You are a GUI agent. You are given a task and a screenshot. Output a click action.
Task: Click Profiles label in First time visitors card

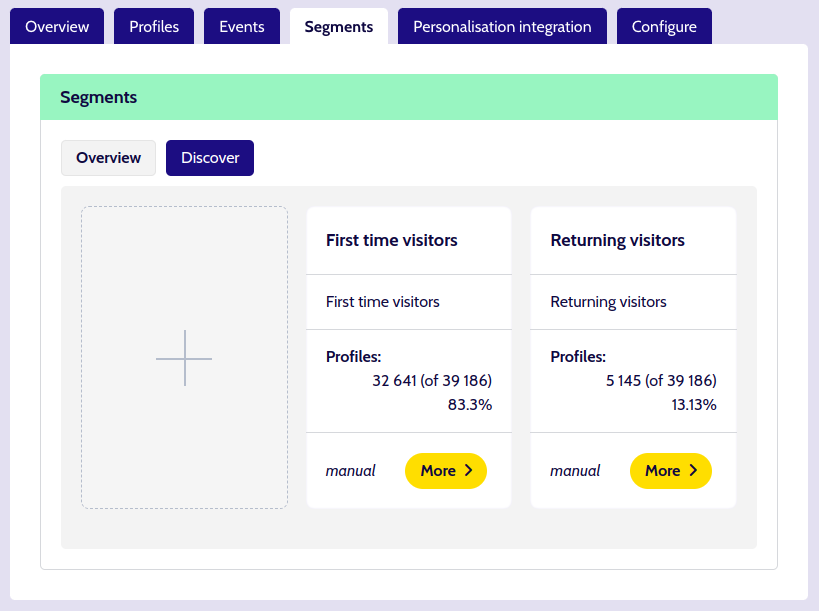[354, 357]
